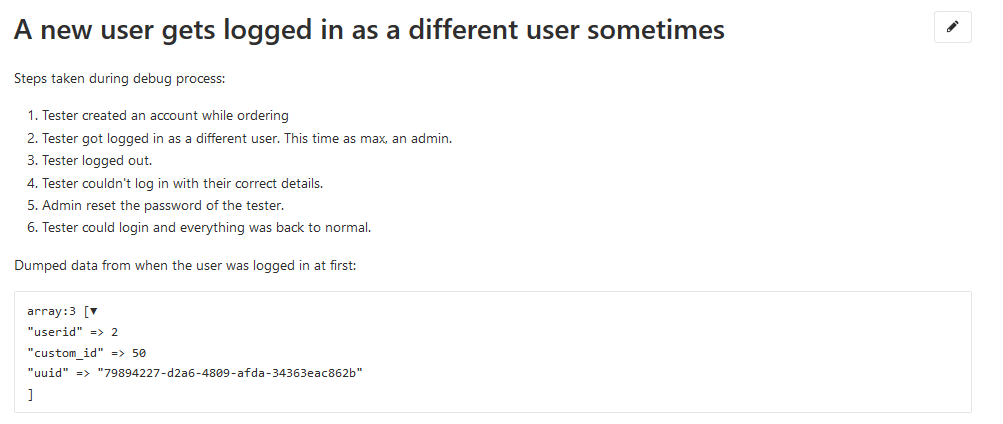This screenshot has height=424, width=1003.
Task: Click step 5 about admin password reset
Action: pos(163,205)
